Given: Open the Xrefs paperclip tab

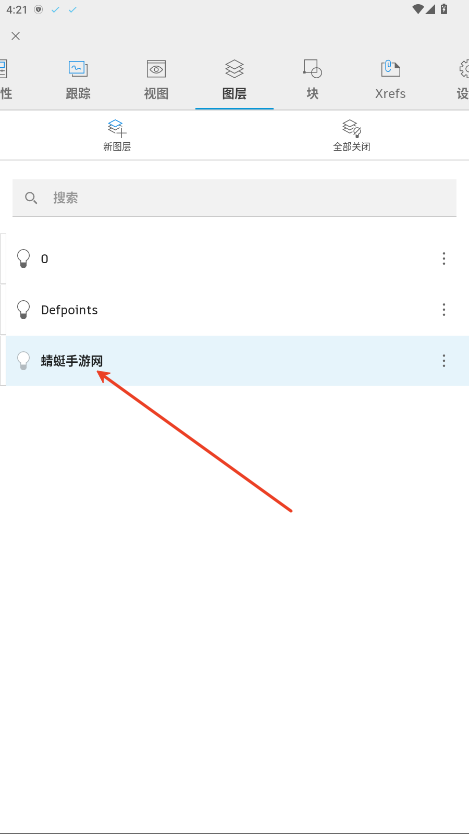Looking at the screenshot, I should click(x=390, y=69).
